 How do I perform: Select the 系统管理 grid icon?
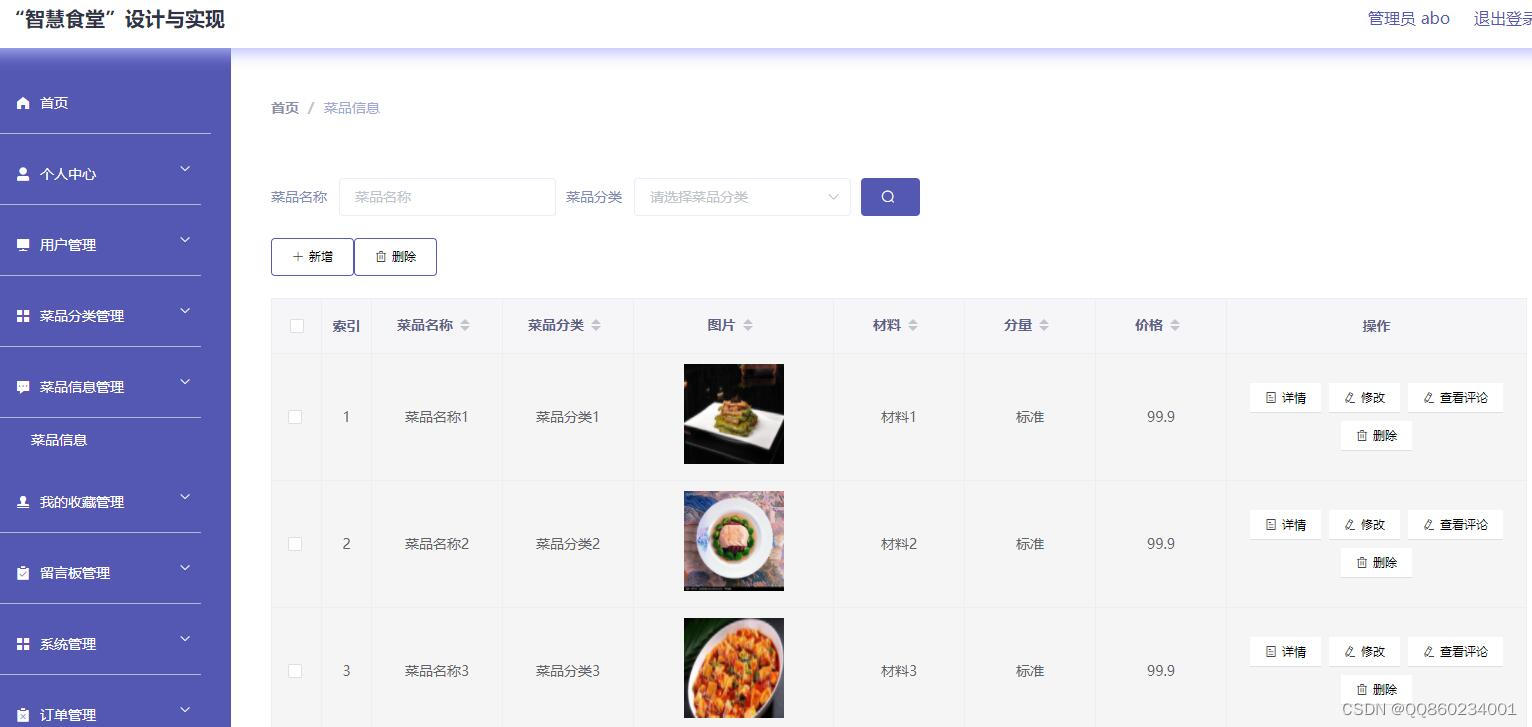click(22, 643)
